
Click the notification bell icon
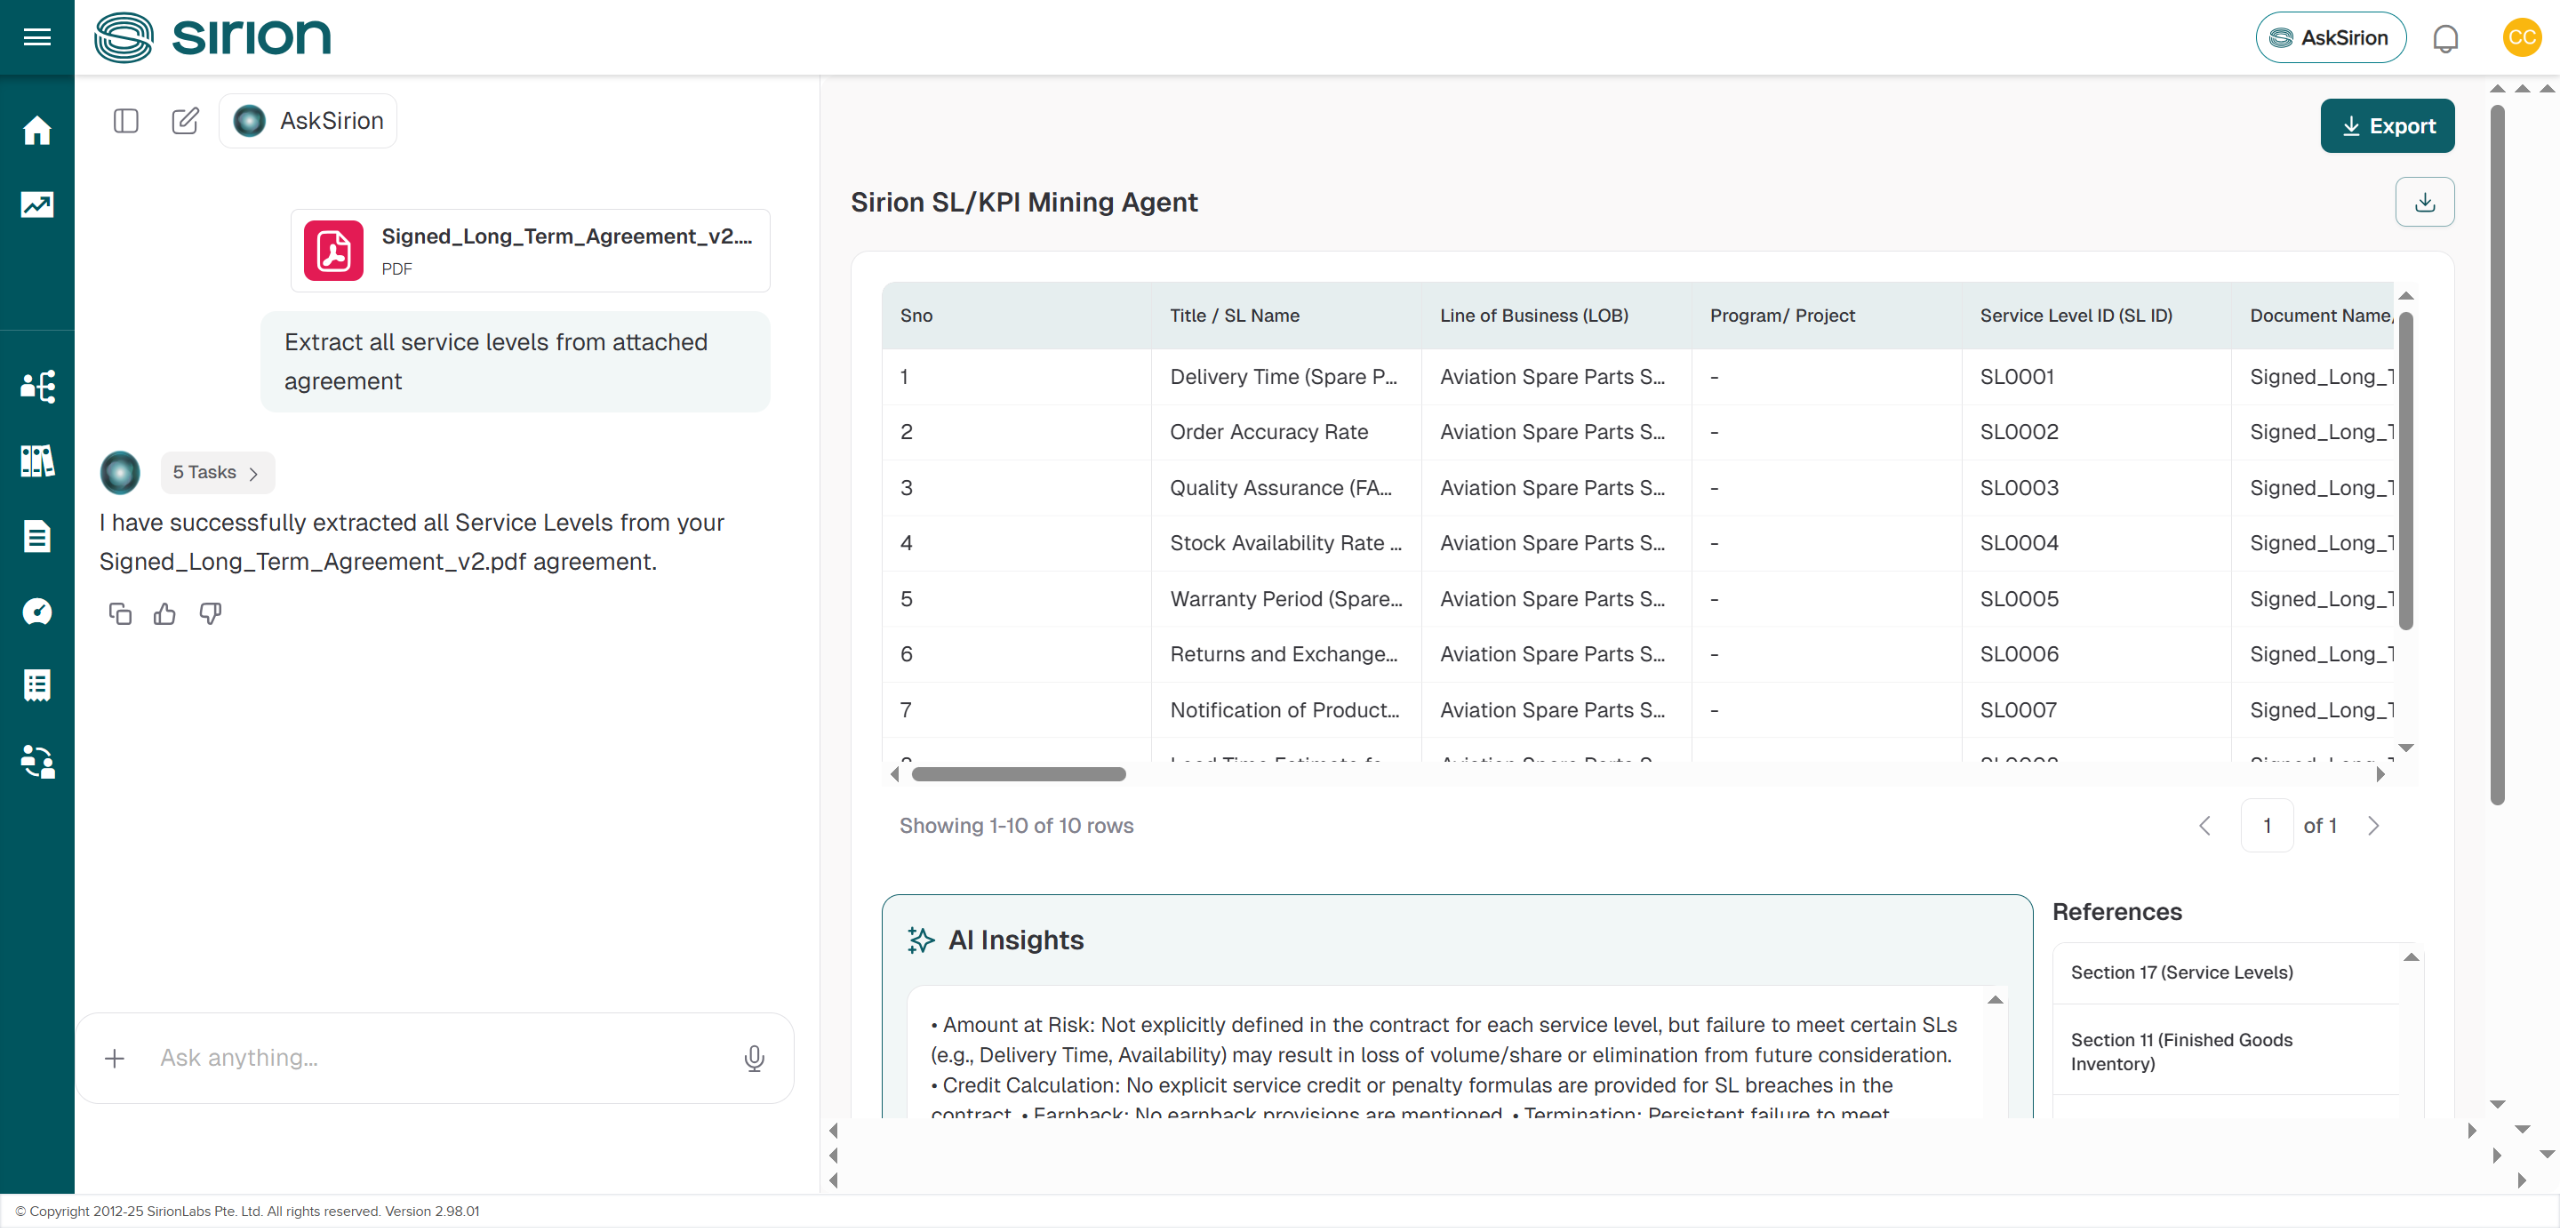pyautogui.click(x=2445, y=38)
